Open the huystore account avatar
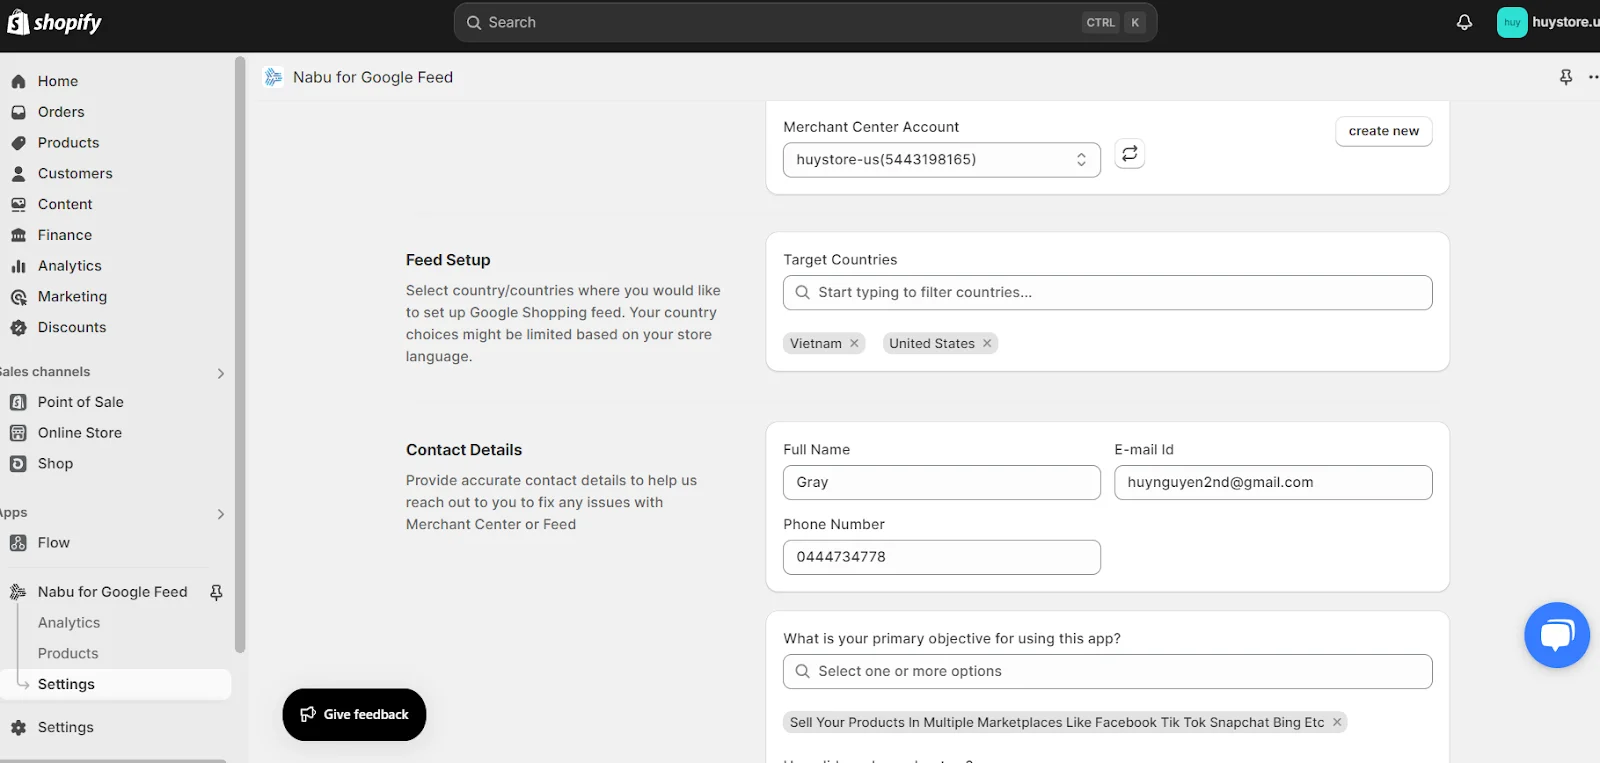The height and width of the screenshot is (763, 1600). tap(1512, 22)
